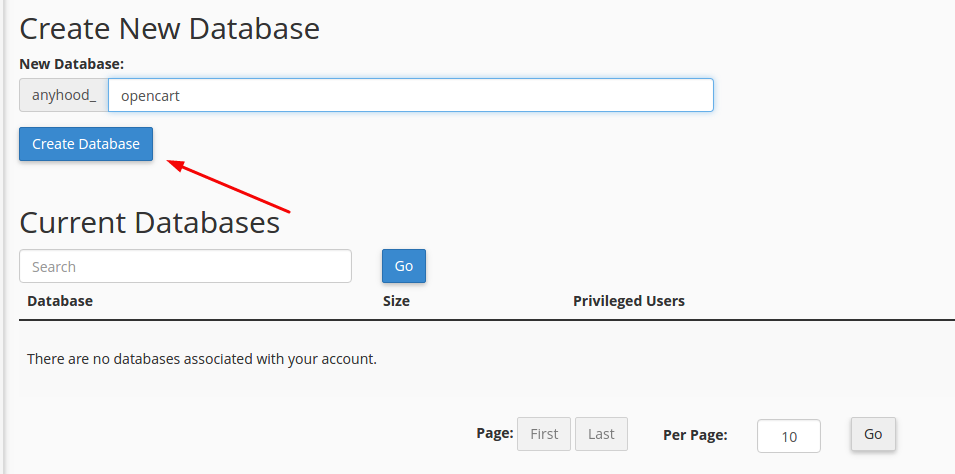
Task: Click the Per Page number field showing 10
Action: (789, 436)
